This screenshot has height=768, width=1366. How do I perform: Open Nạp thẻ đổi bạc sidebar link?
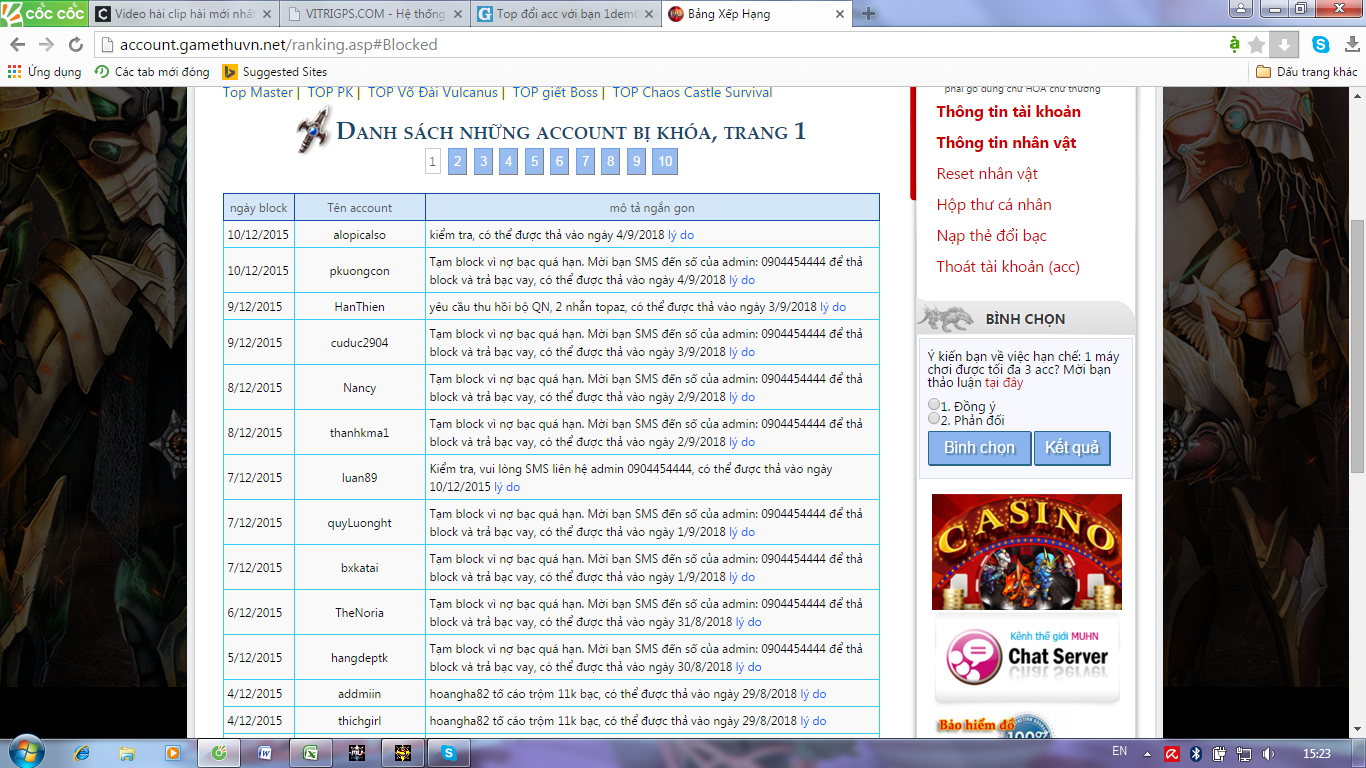991,236
